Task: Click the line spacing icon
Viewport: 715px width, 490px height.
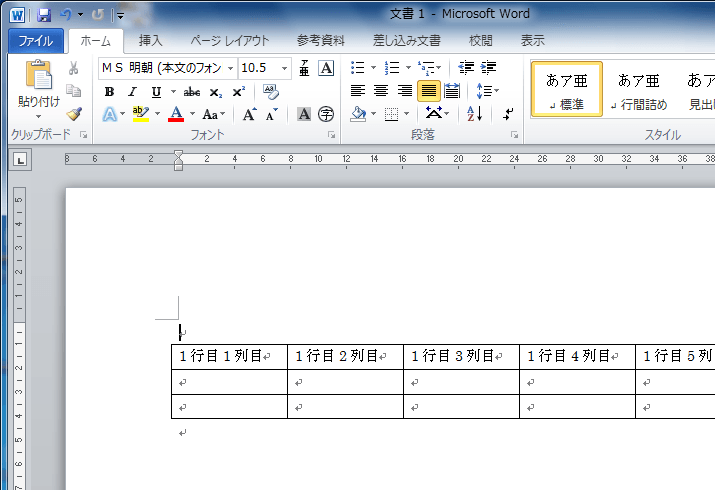Action: (484, 91)
